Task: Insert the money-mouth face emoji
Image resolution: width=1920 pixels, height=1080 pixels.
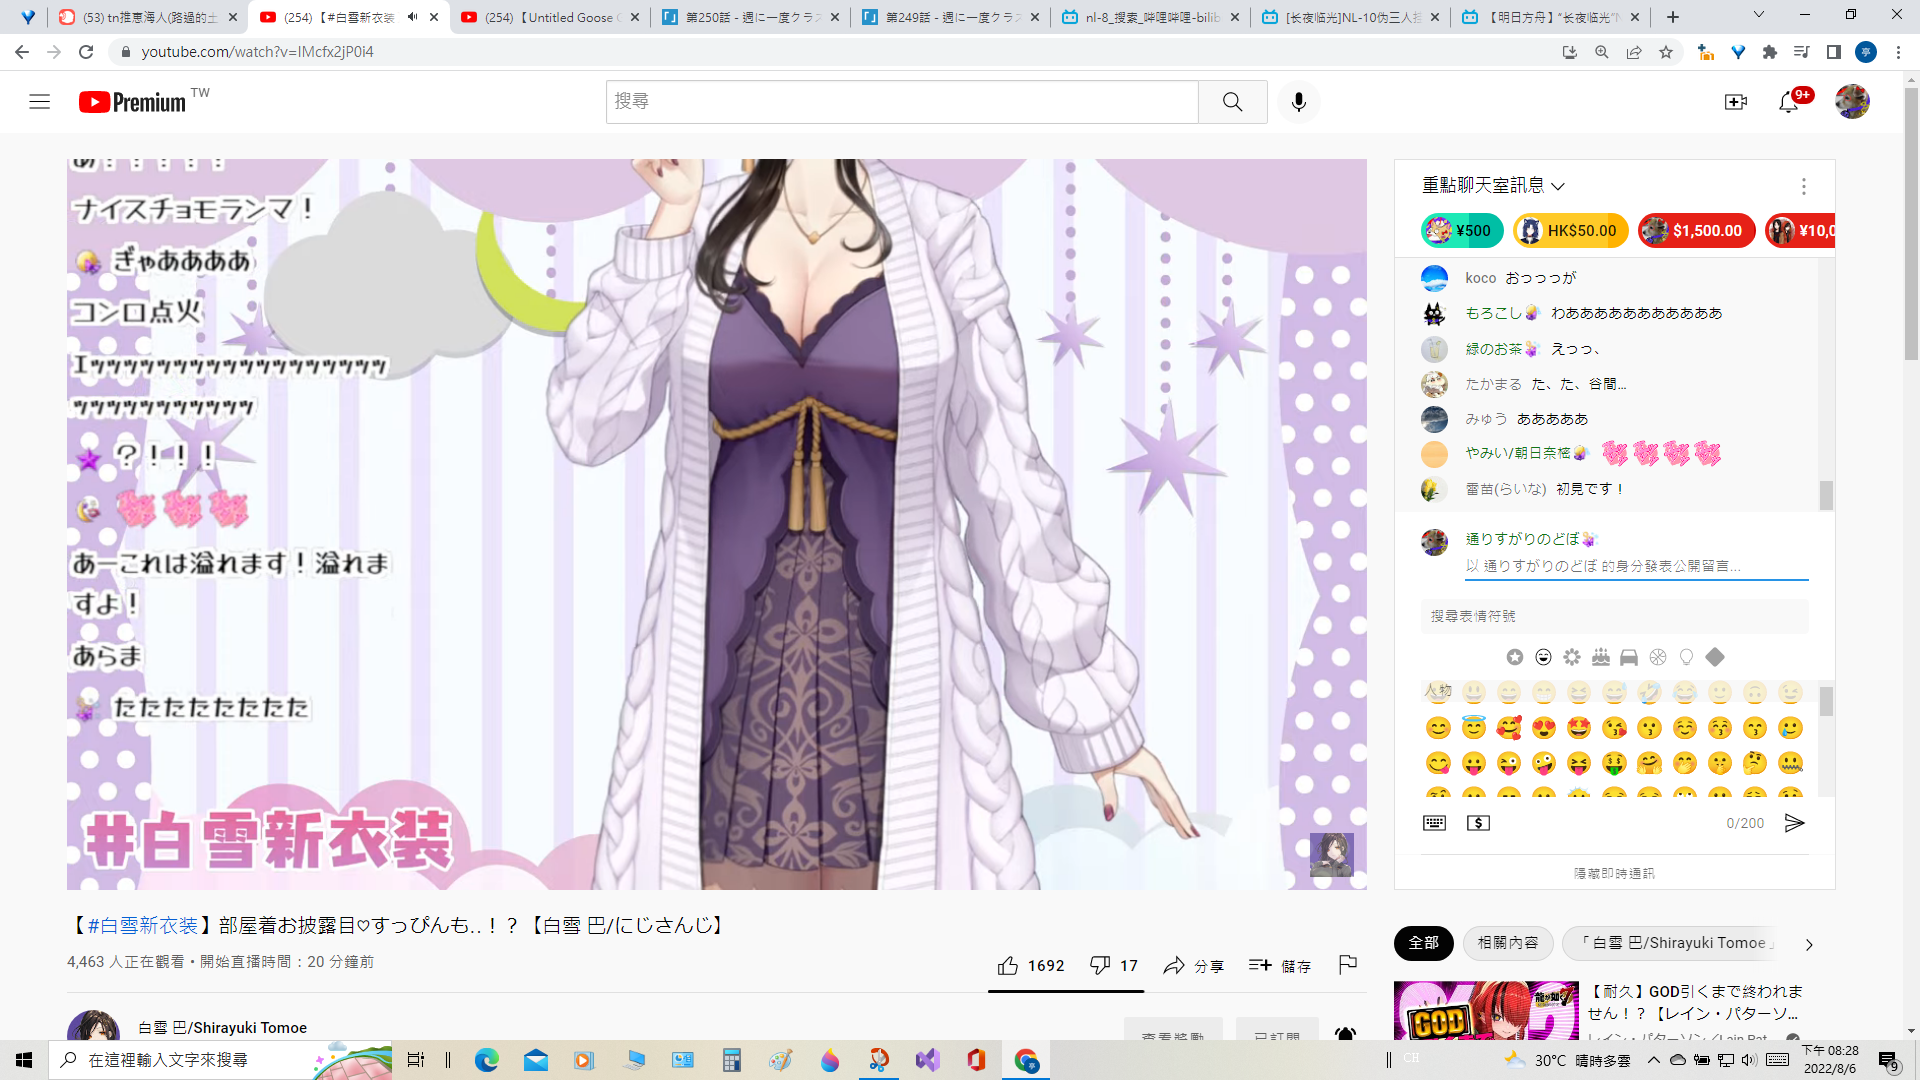Action: 1614,763
